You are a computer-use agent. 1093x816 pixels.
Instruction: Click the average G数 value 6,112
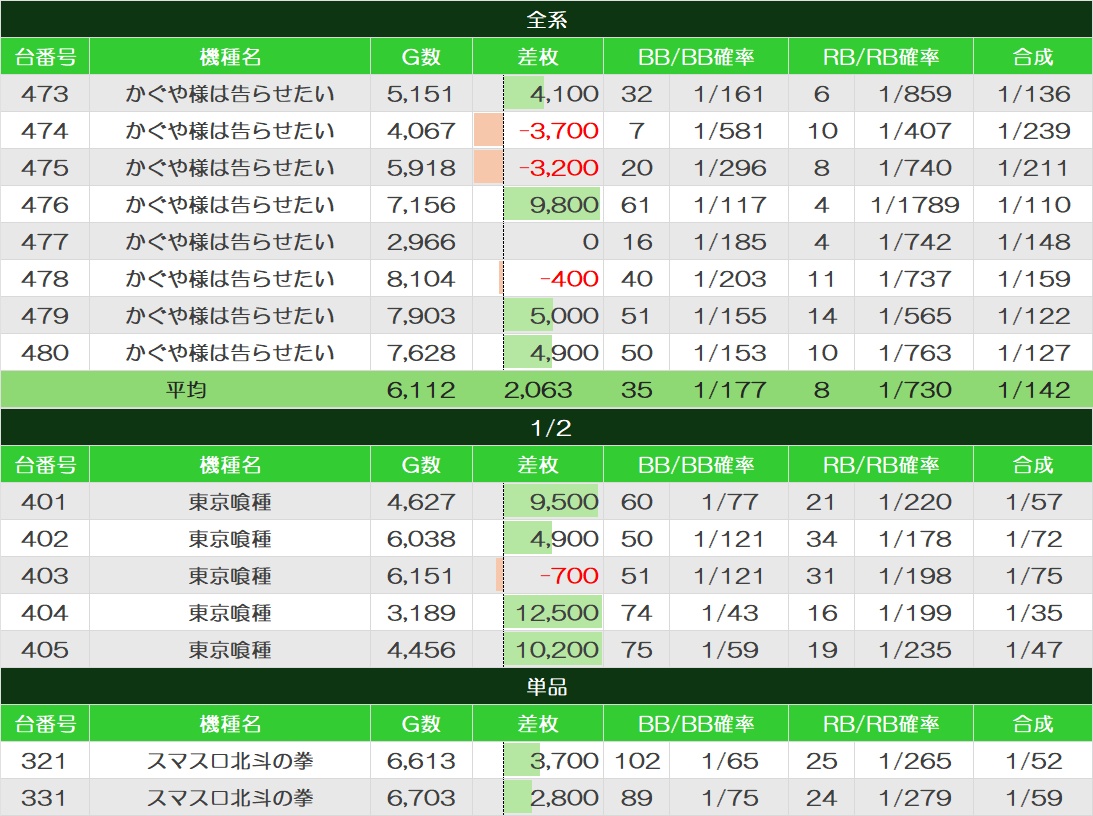[421, 390]
